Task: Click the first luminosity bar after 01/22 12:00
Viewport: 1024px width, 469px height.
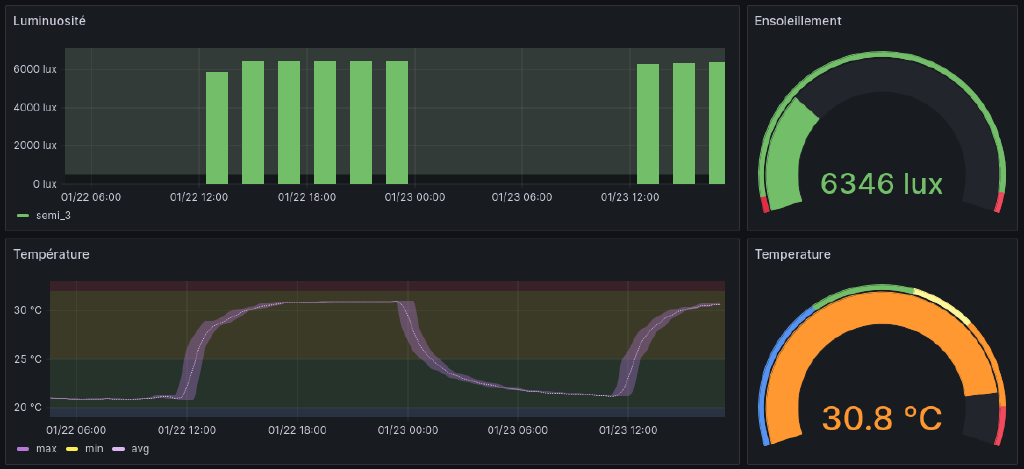Action: point(217,128)
